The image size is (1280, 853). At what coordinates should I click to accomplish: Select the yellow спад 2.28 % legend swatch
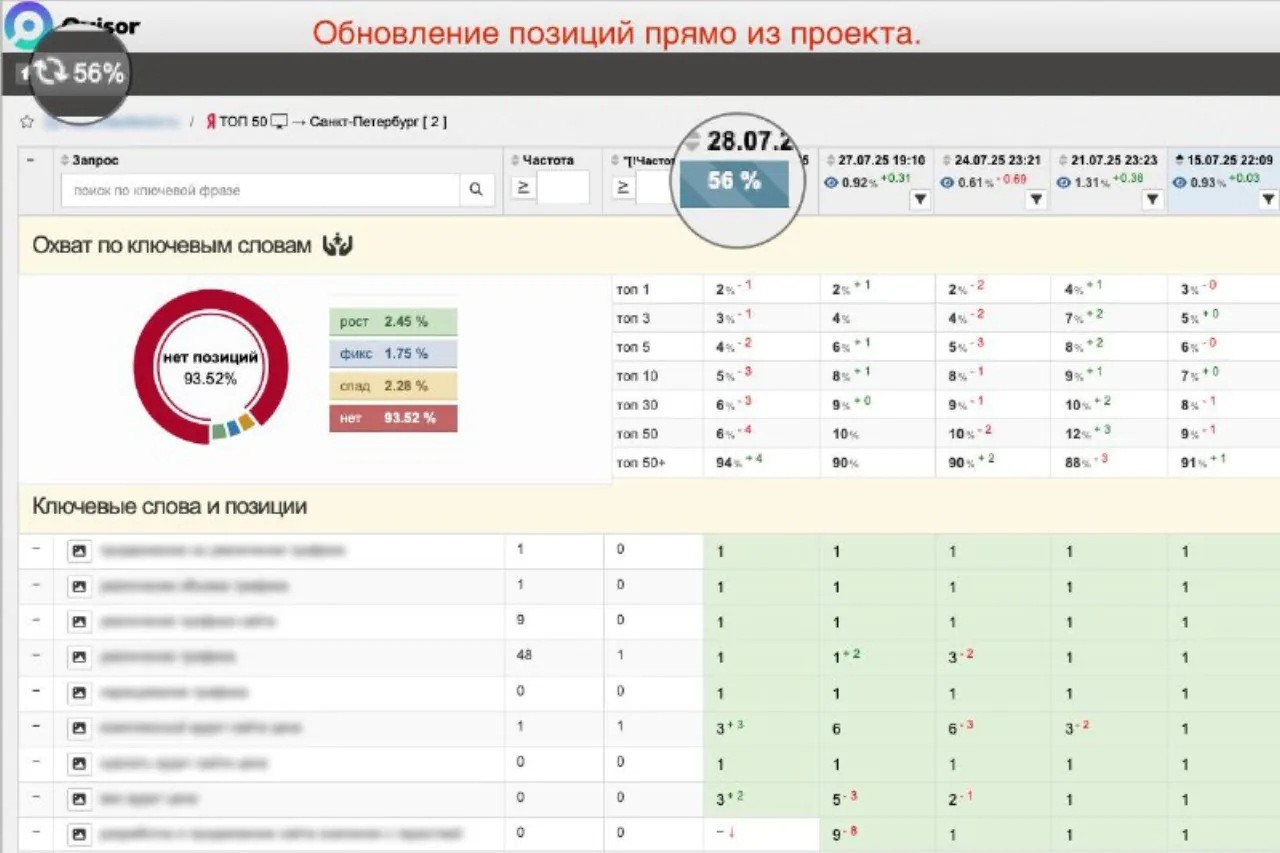click(x=393, y=386)
